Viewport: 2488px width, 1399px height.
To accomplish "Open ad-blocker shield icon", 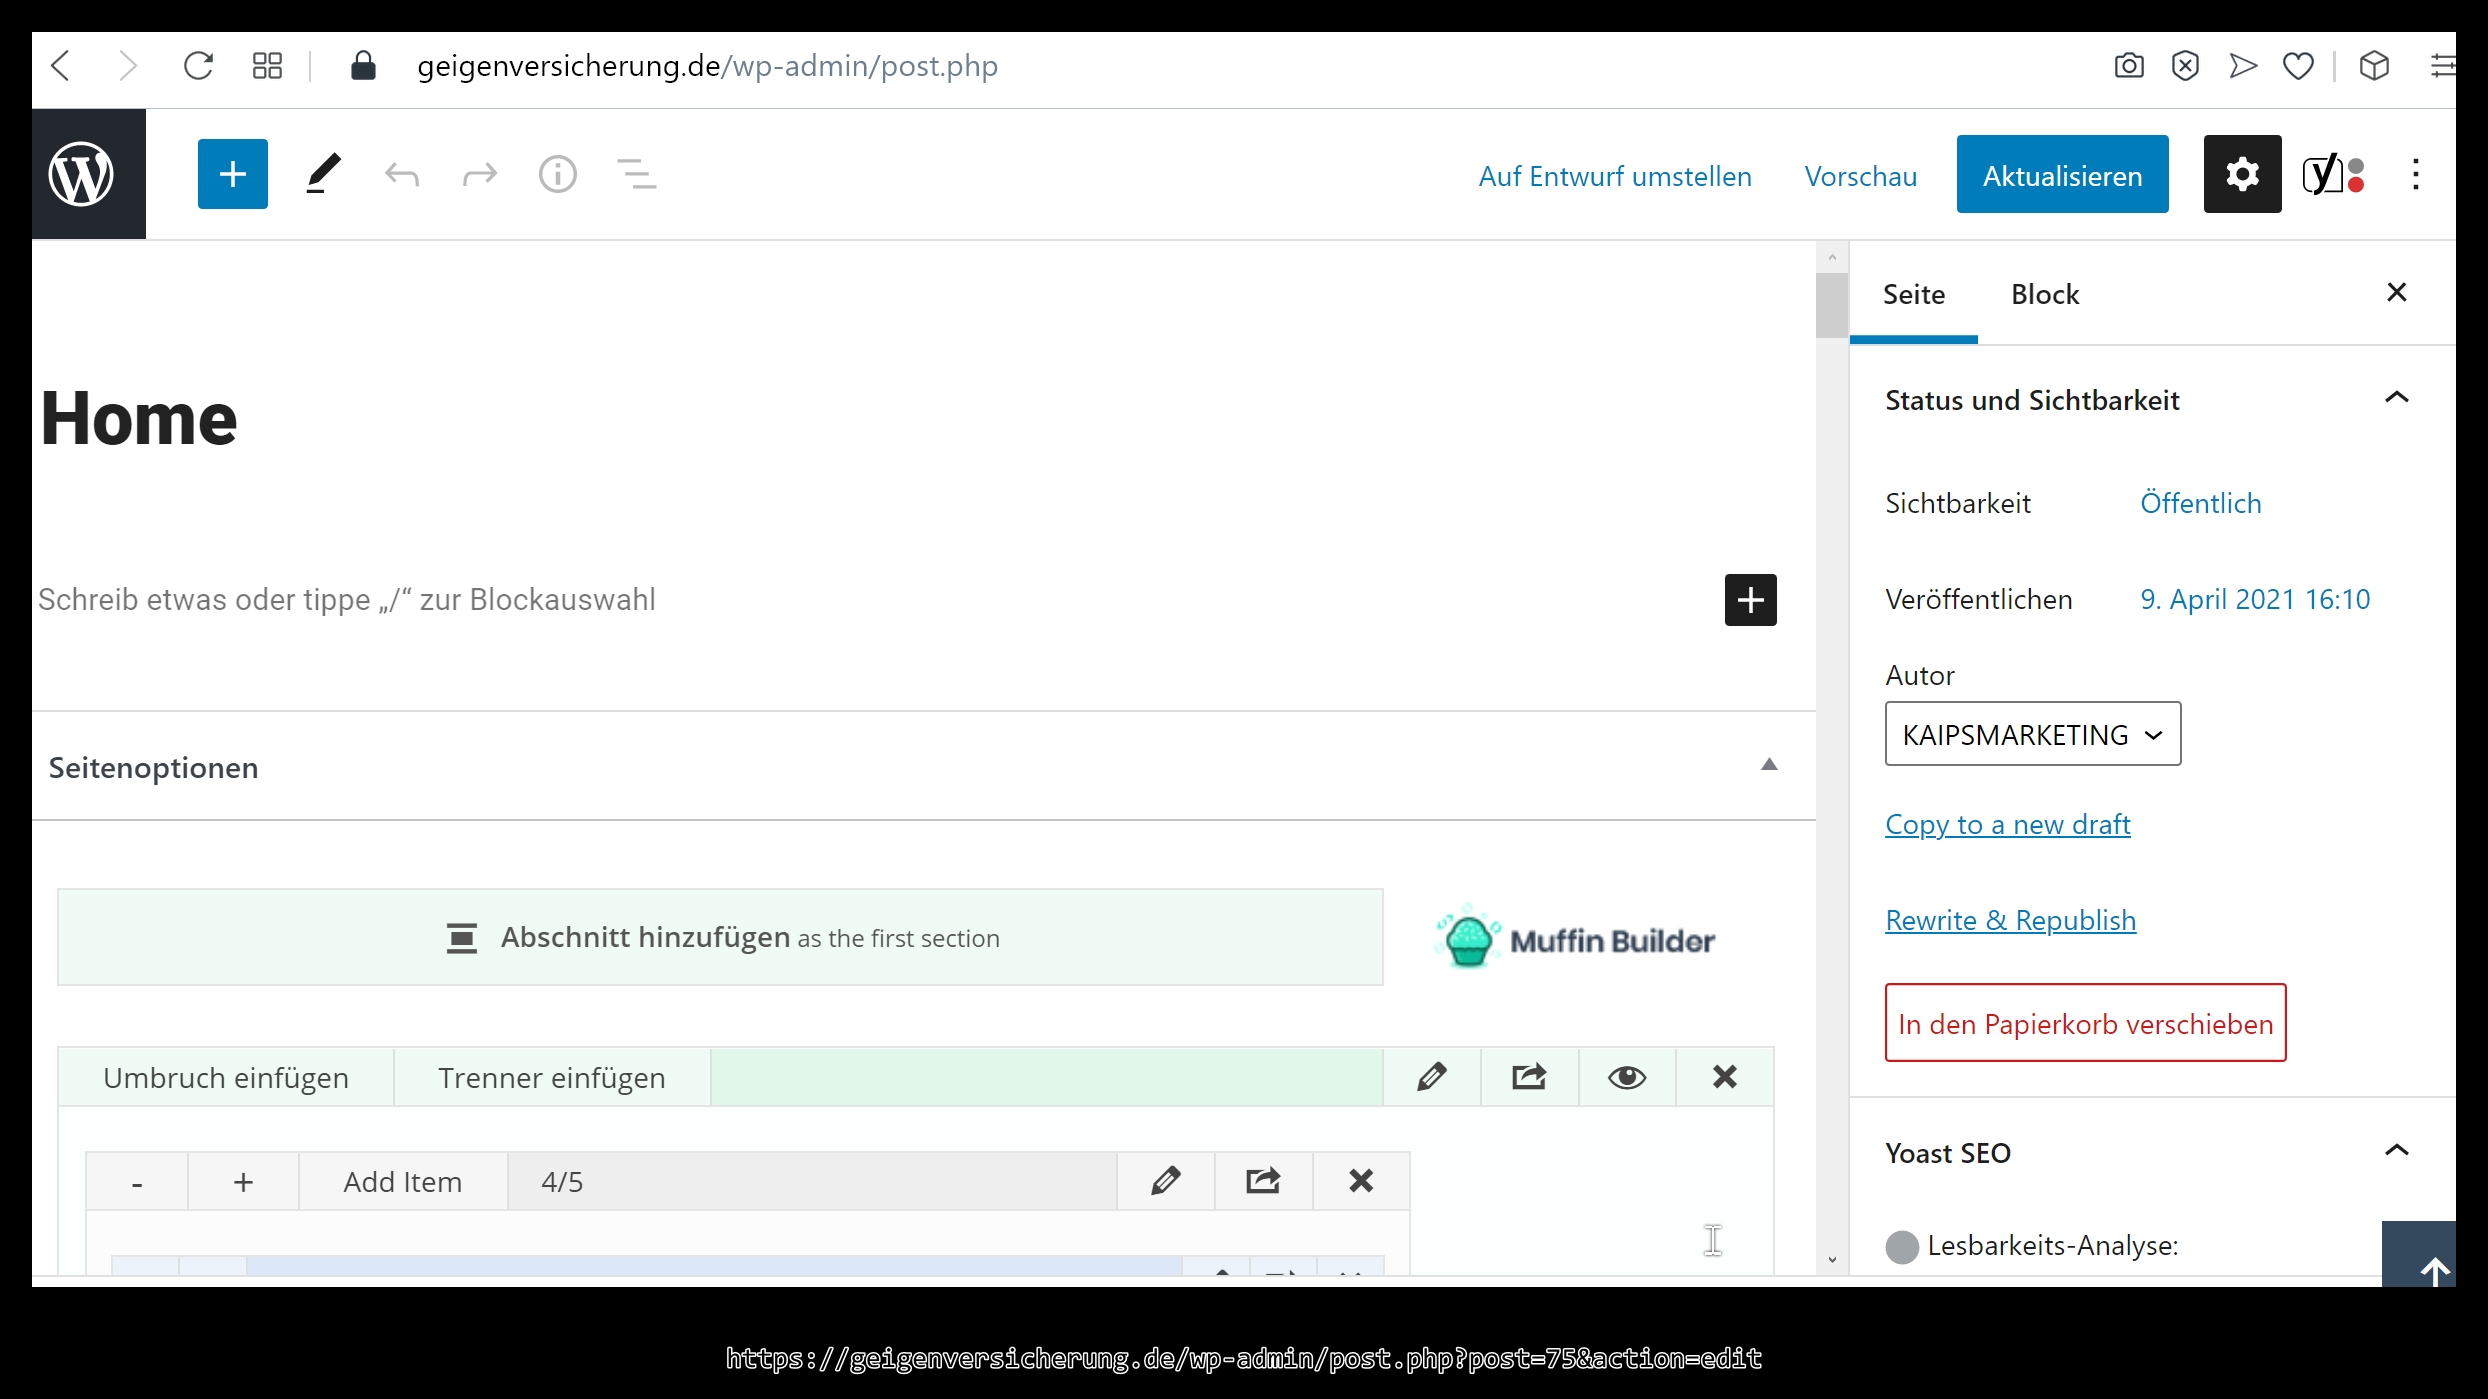I will pyautogui.click(x=2186, y=66).
